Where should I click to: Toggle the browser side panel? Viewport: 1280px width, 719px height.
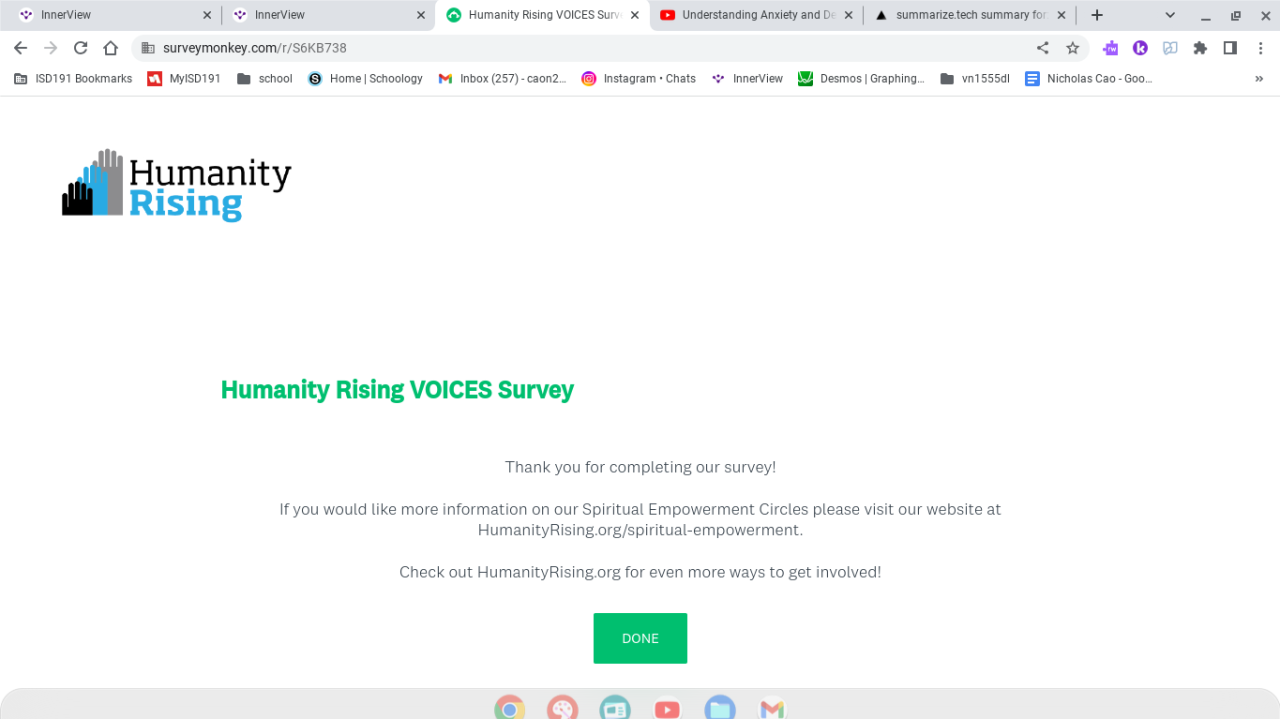(1230, 48)
